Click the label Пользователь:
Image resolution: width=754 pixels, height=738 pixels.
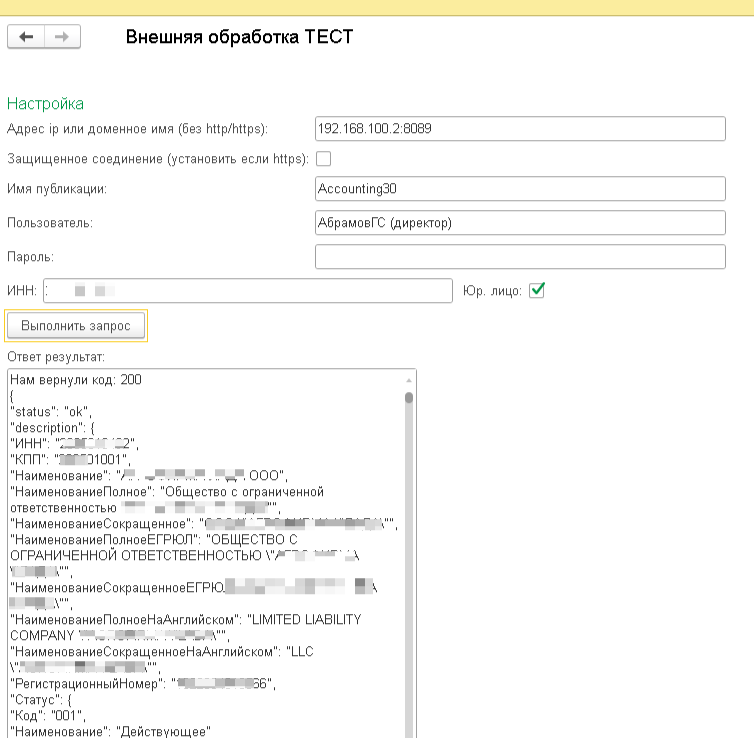[50, 223]
